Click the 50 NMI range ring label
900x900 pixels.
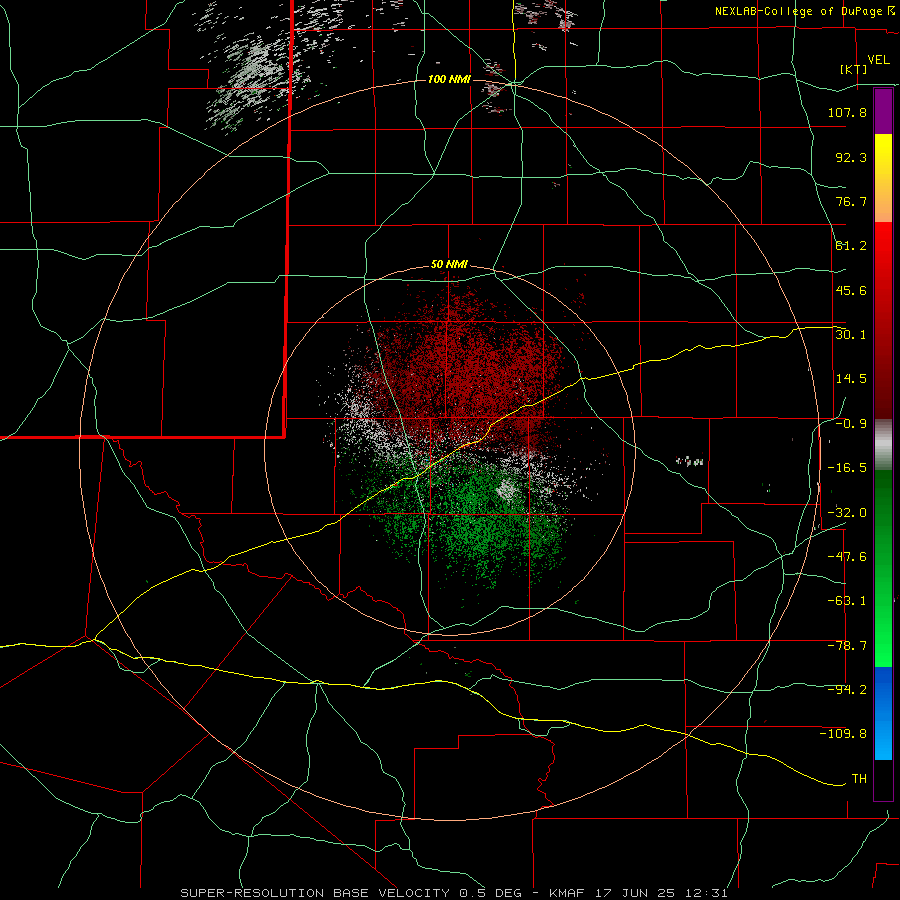coord(449,265)
